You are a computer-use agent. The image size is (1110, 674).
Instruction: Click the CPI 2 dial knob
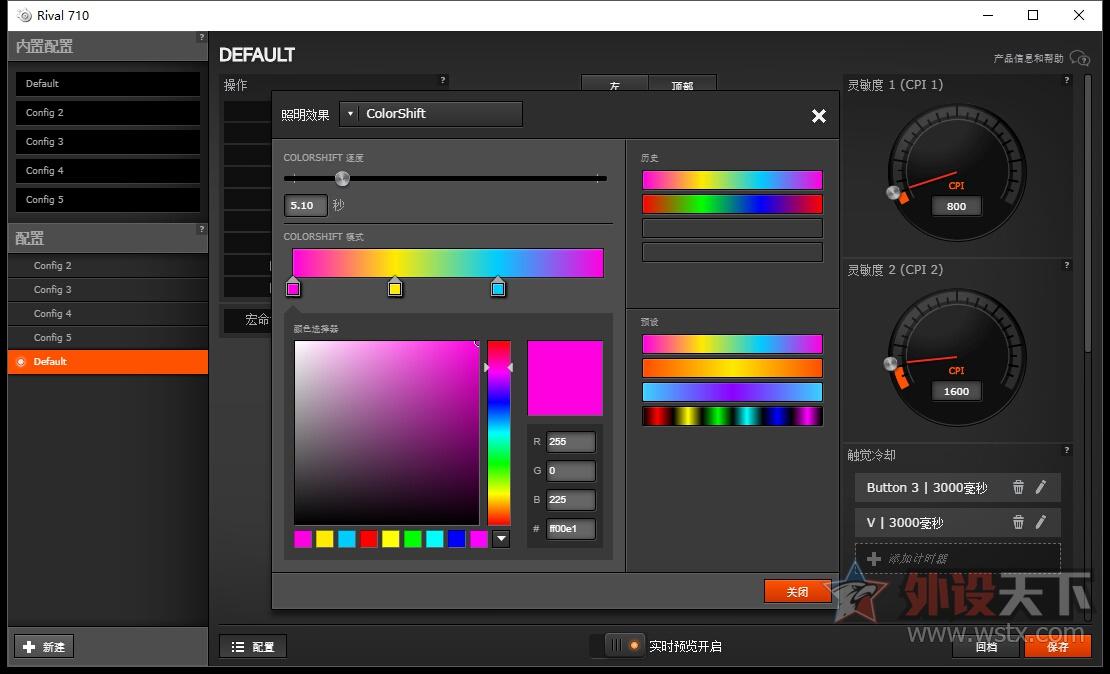(x=891, y=364)
